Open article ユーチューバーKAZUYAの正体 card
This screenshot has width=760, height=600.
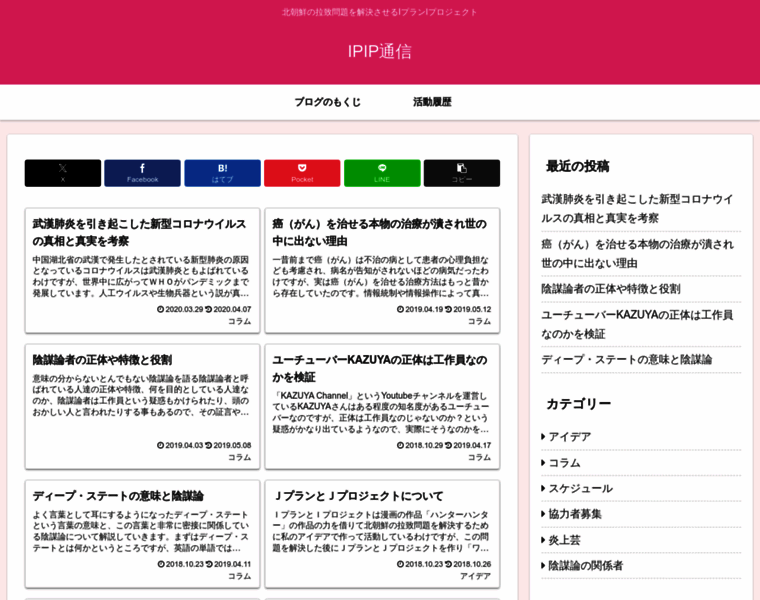(382, 407)
